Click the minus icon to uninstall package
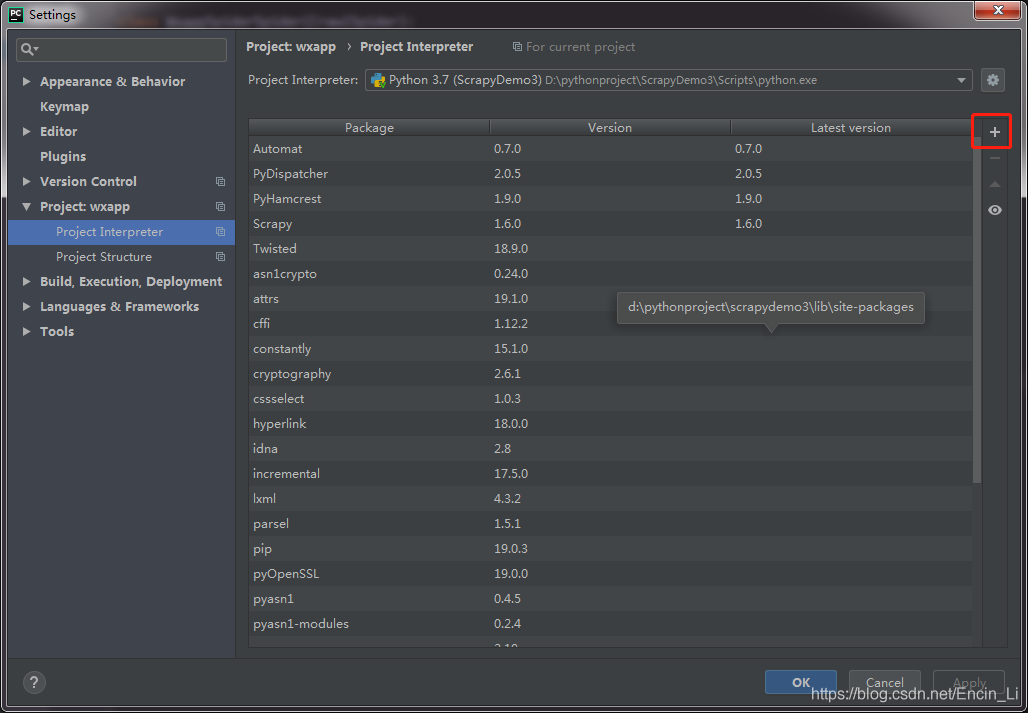1028x713 pixels. tap(994, 158)
